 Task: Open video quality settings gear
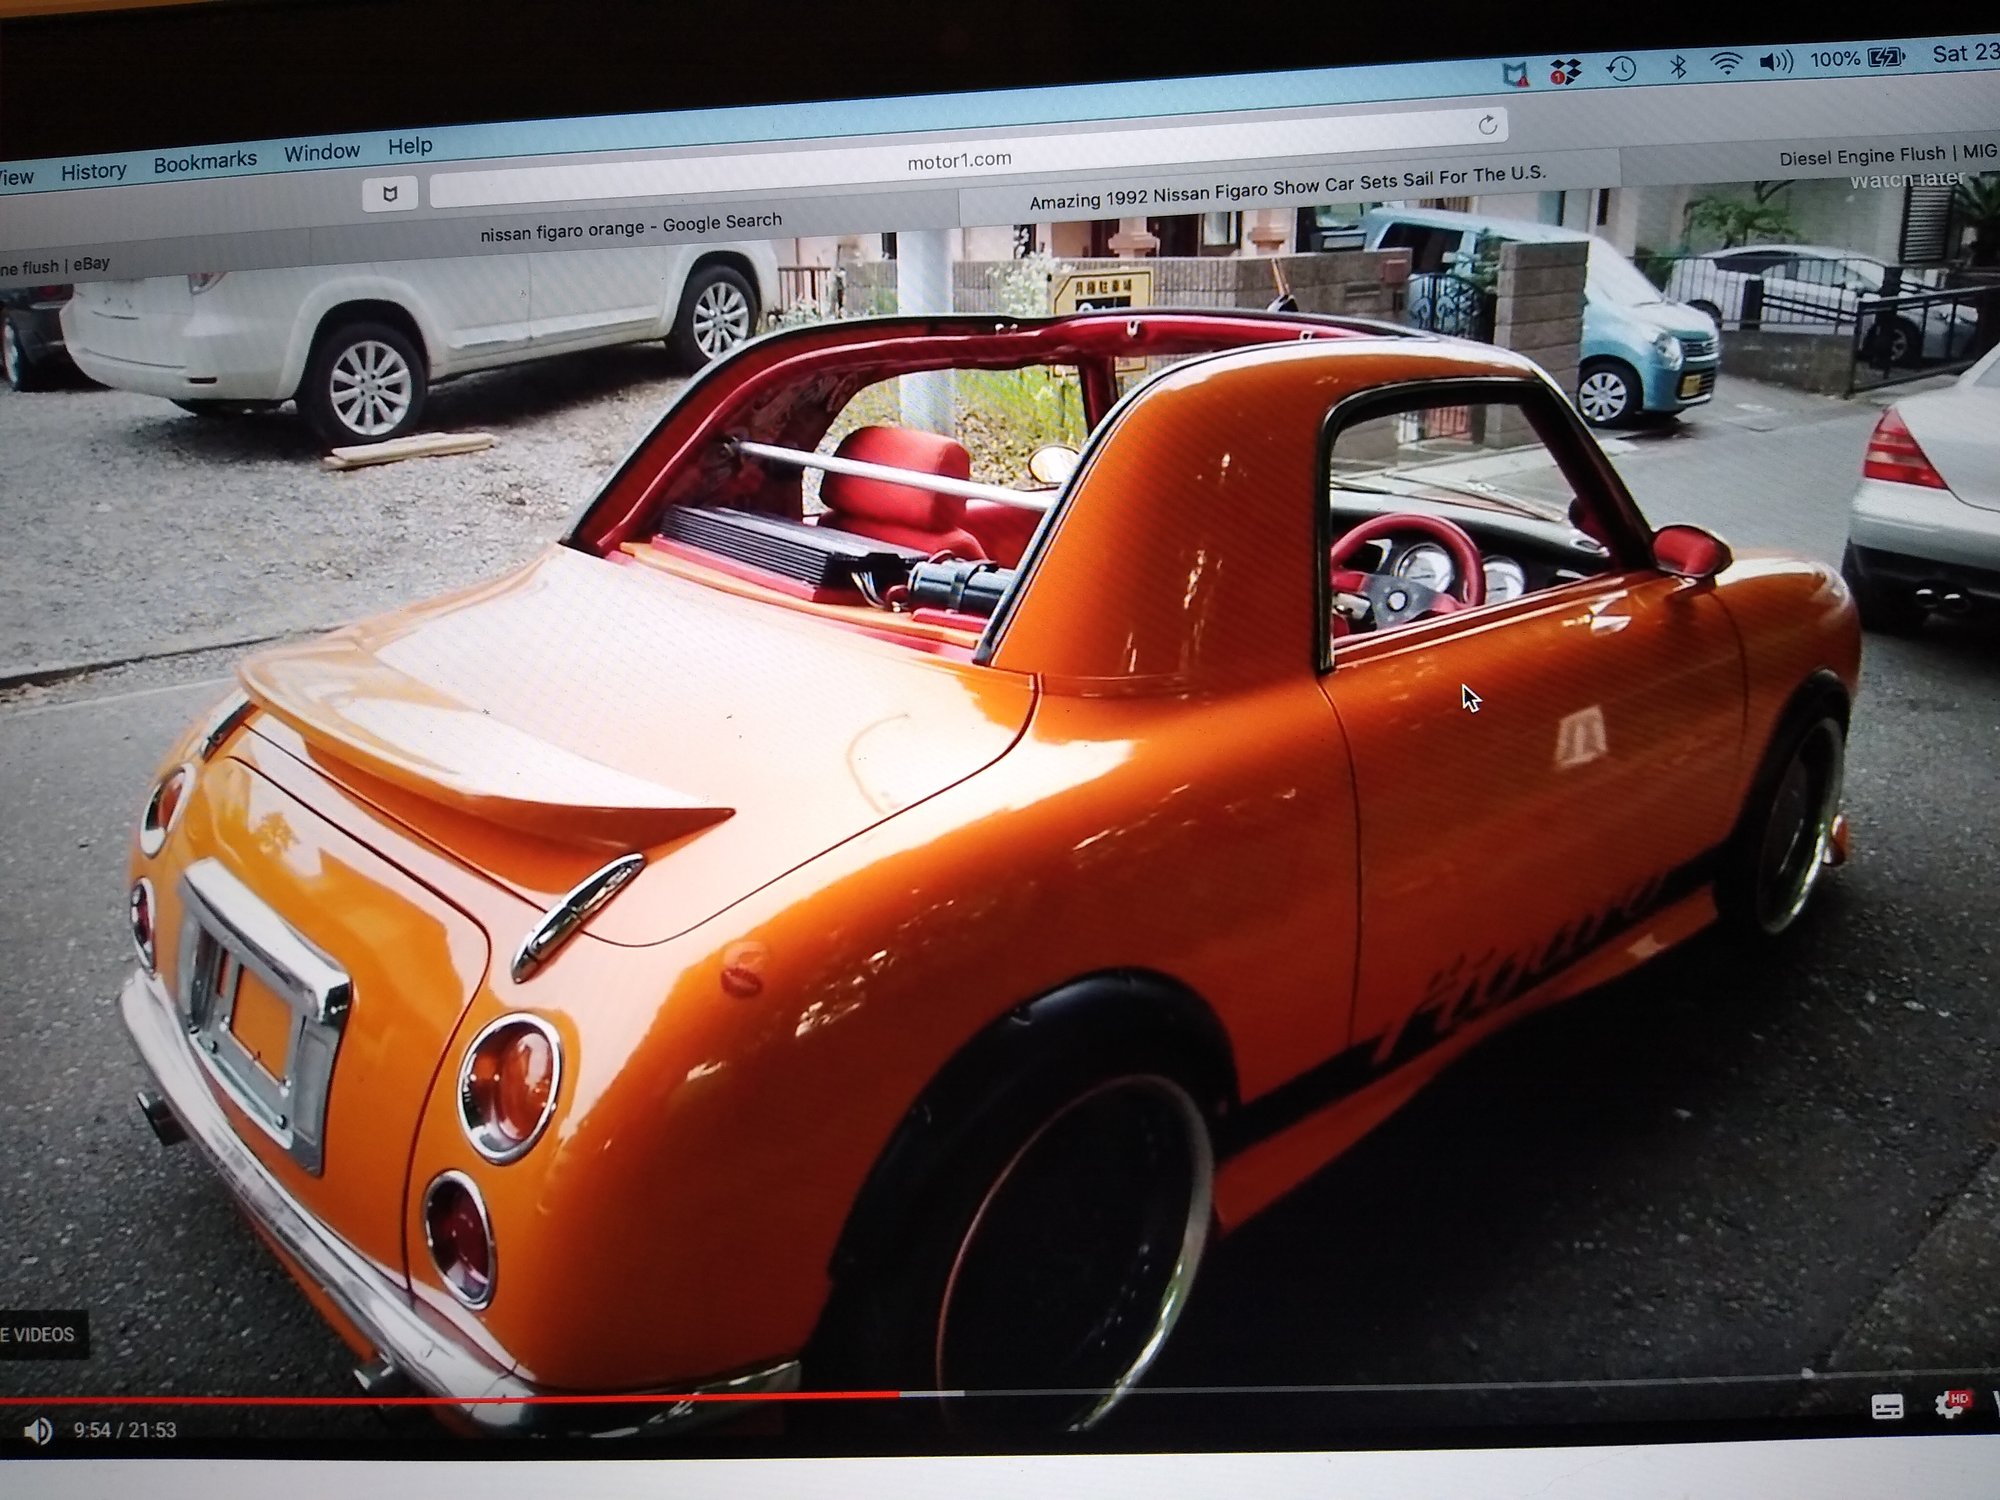1949,1404
